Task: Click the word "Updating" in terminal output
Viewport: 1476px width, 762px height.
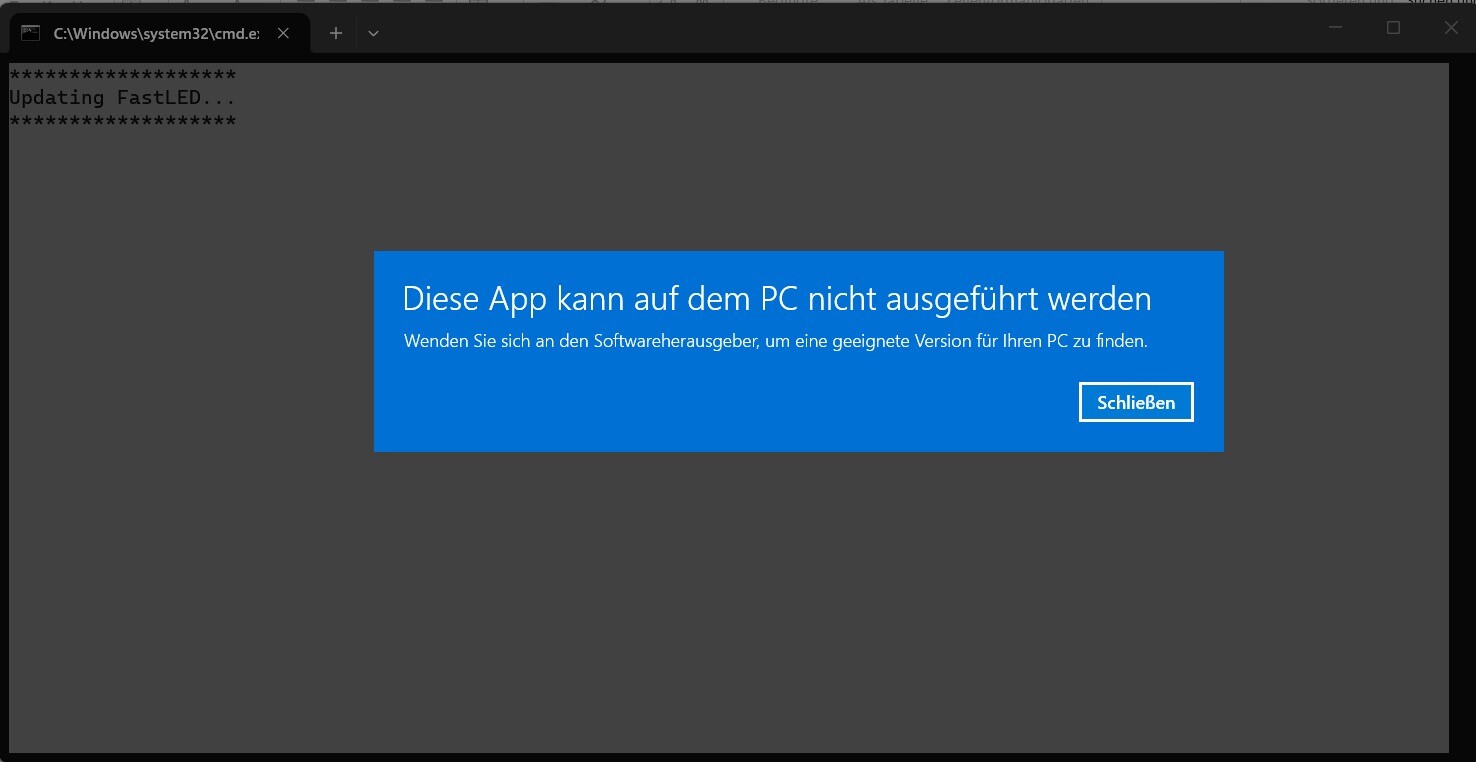Action: [56, 97]
